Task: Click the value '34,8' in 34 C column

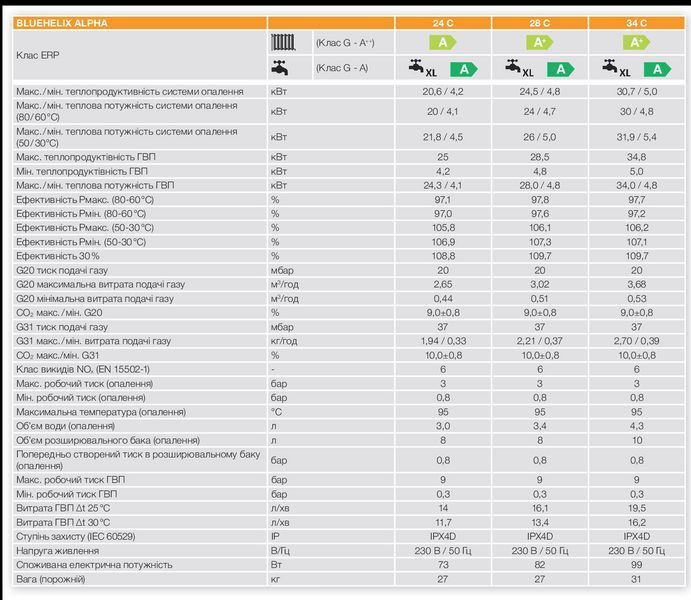Action: [636, 157]
